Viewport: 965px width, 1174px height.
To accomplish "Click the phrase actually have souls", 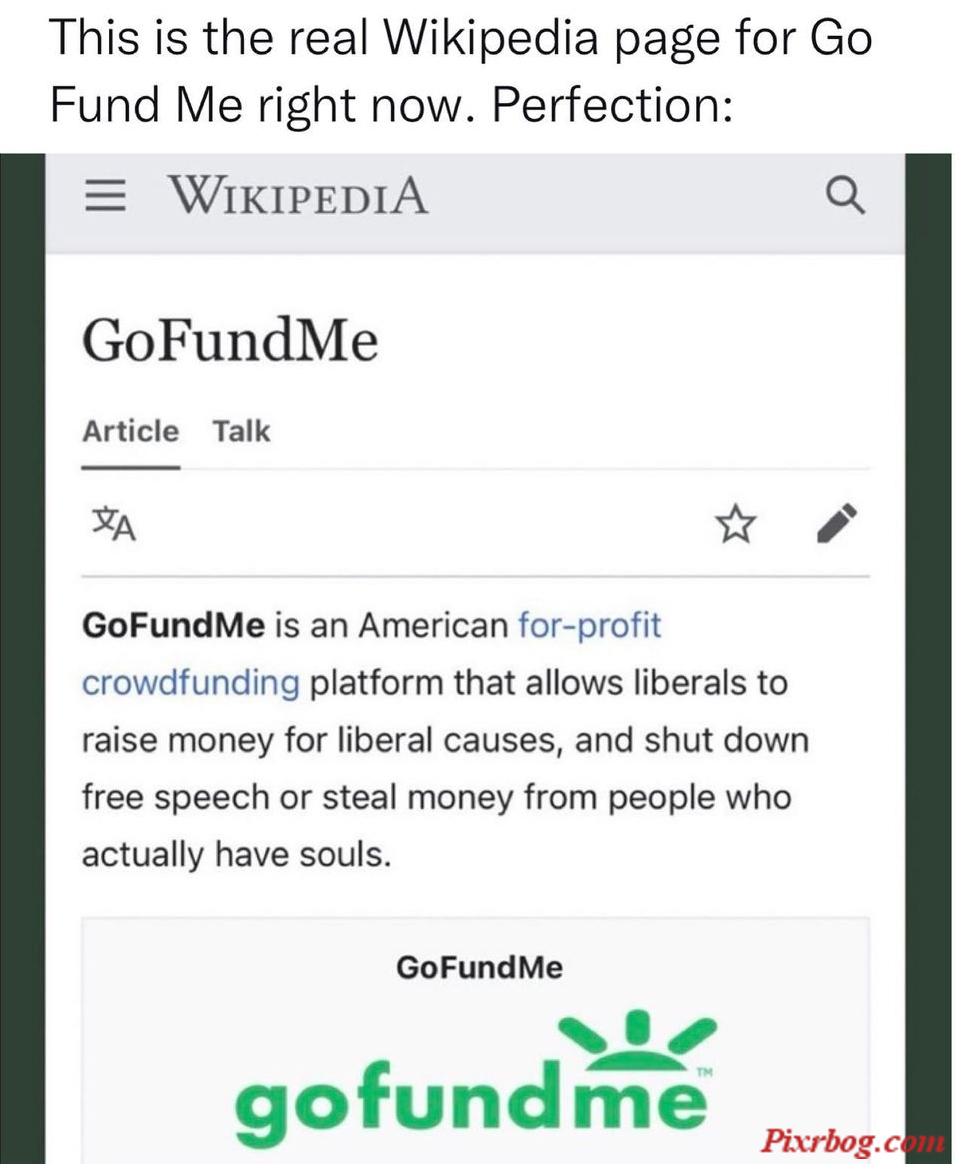I will coord(236,854).
